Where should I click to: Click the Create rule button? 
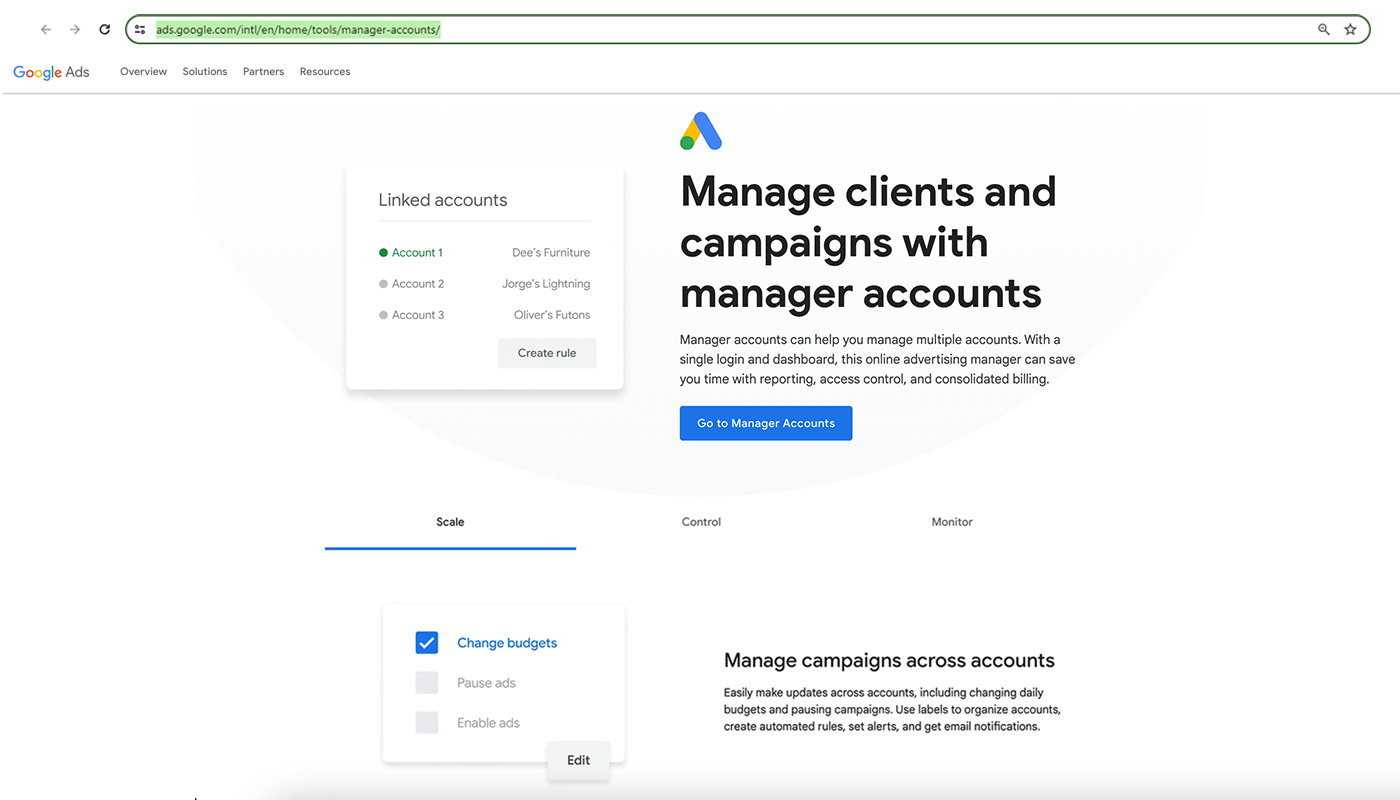click(x=547, y=353)
